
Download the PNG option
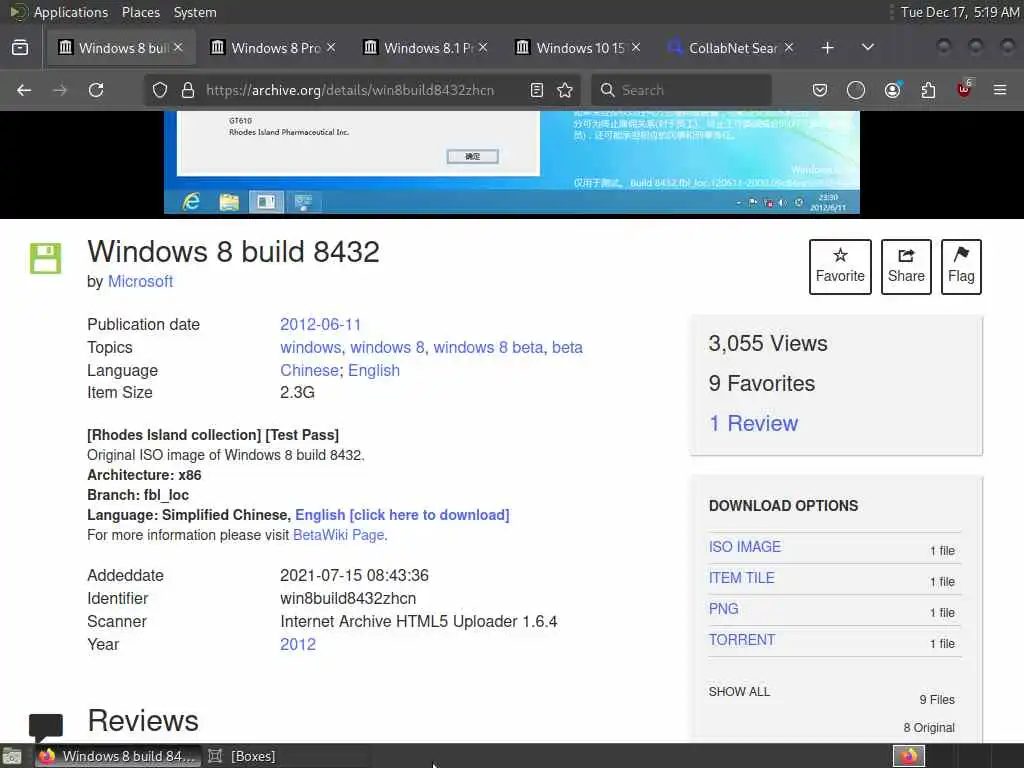pyautogui.click(x=724, y=609)
